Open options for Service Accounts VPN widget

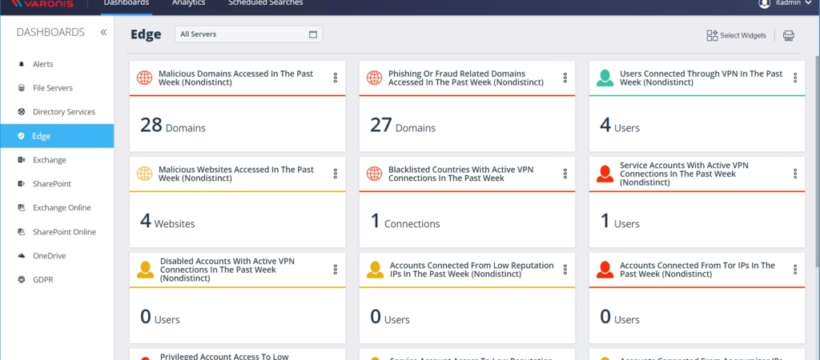(x=795, y=174)
